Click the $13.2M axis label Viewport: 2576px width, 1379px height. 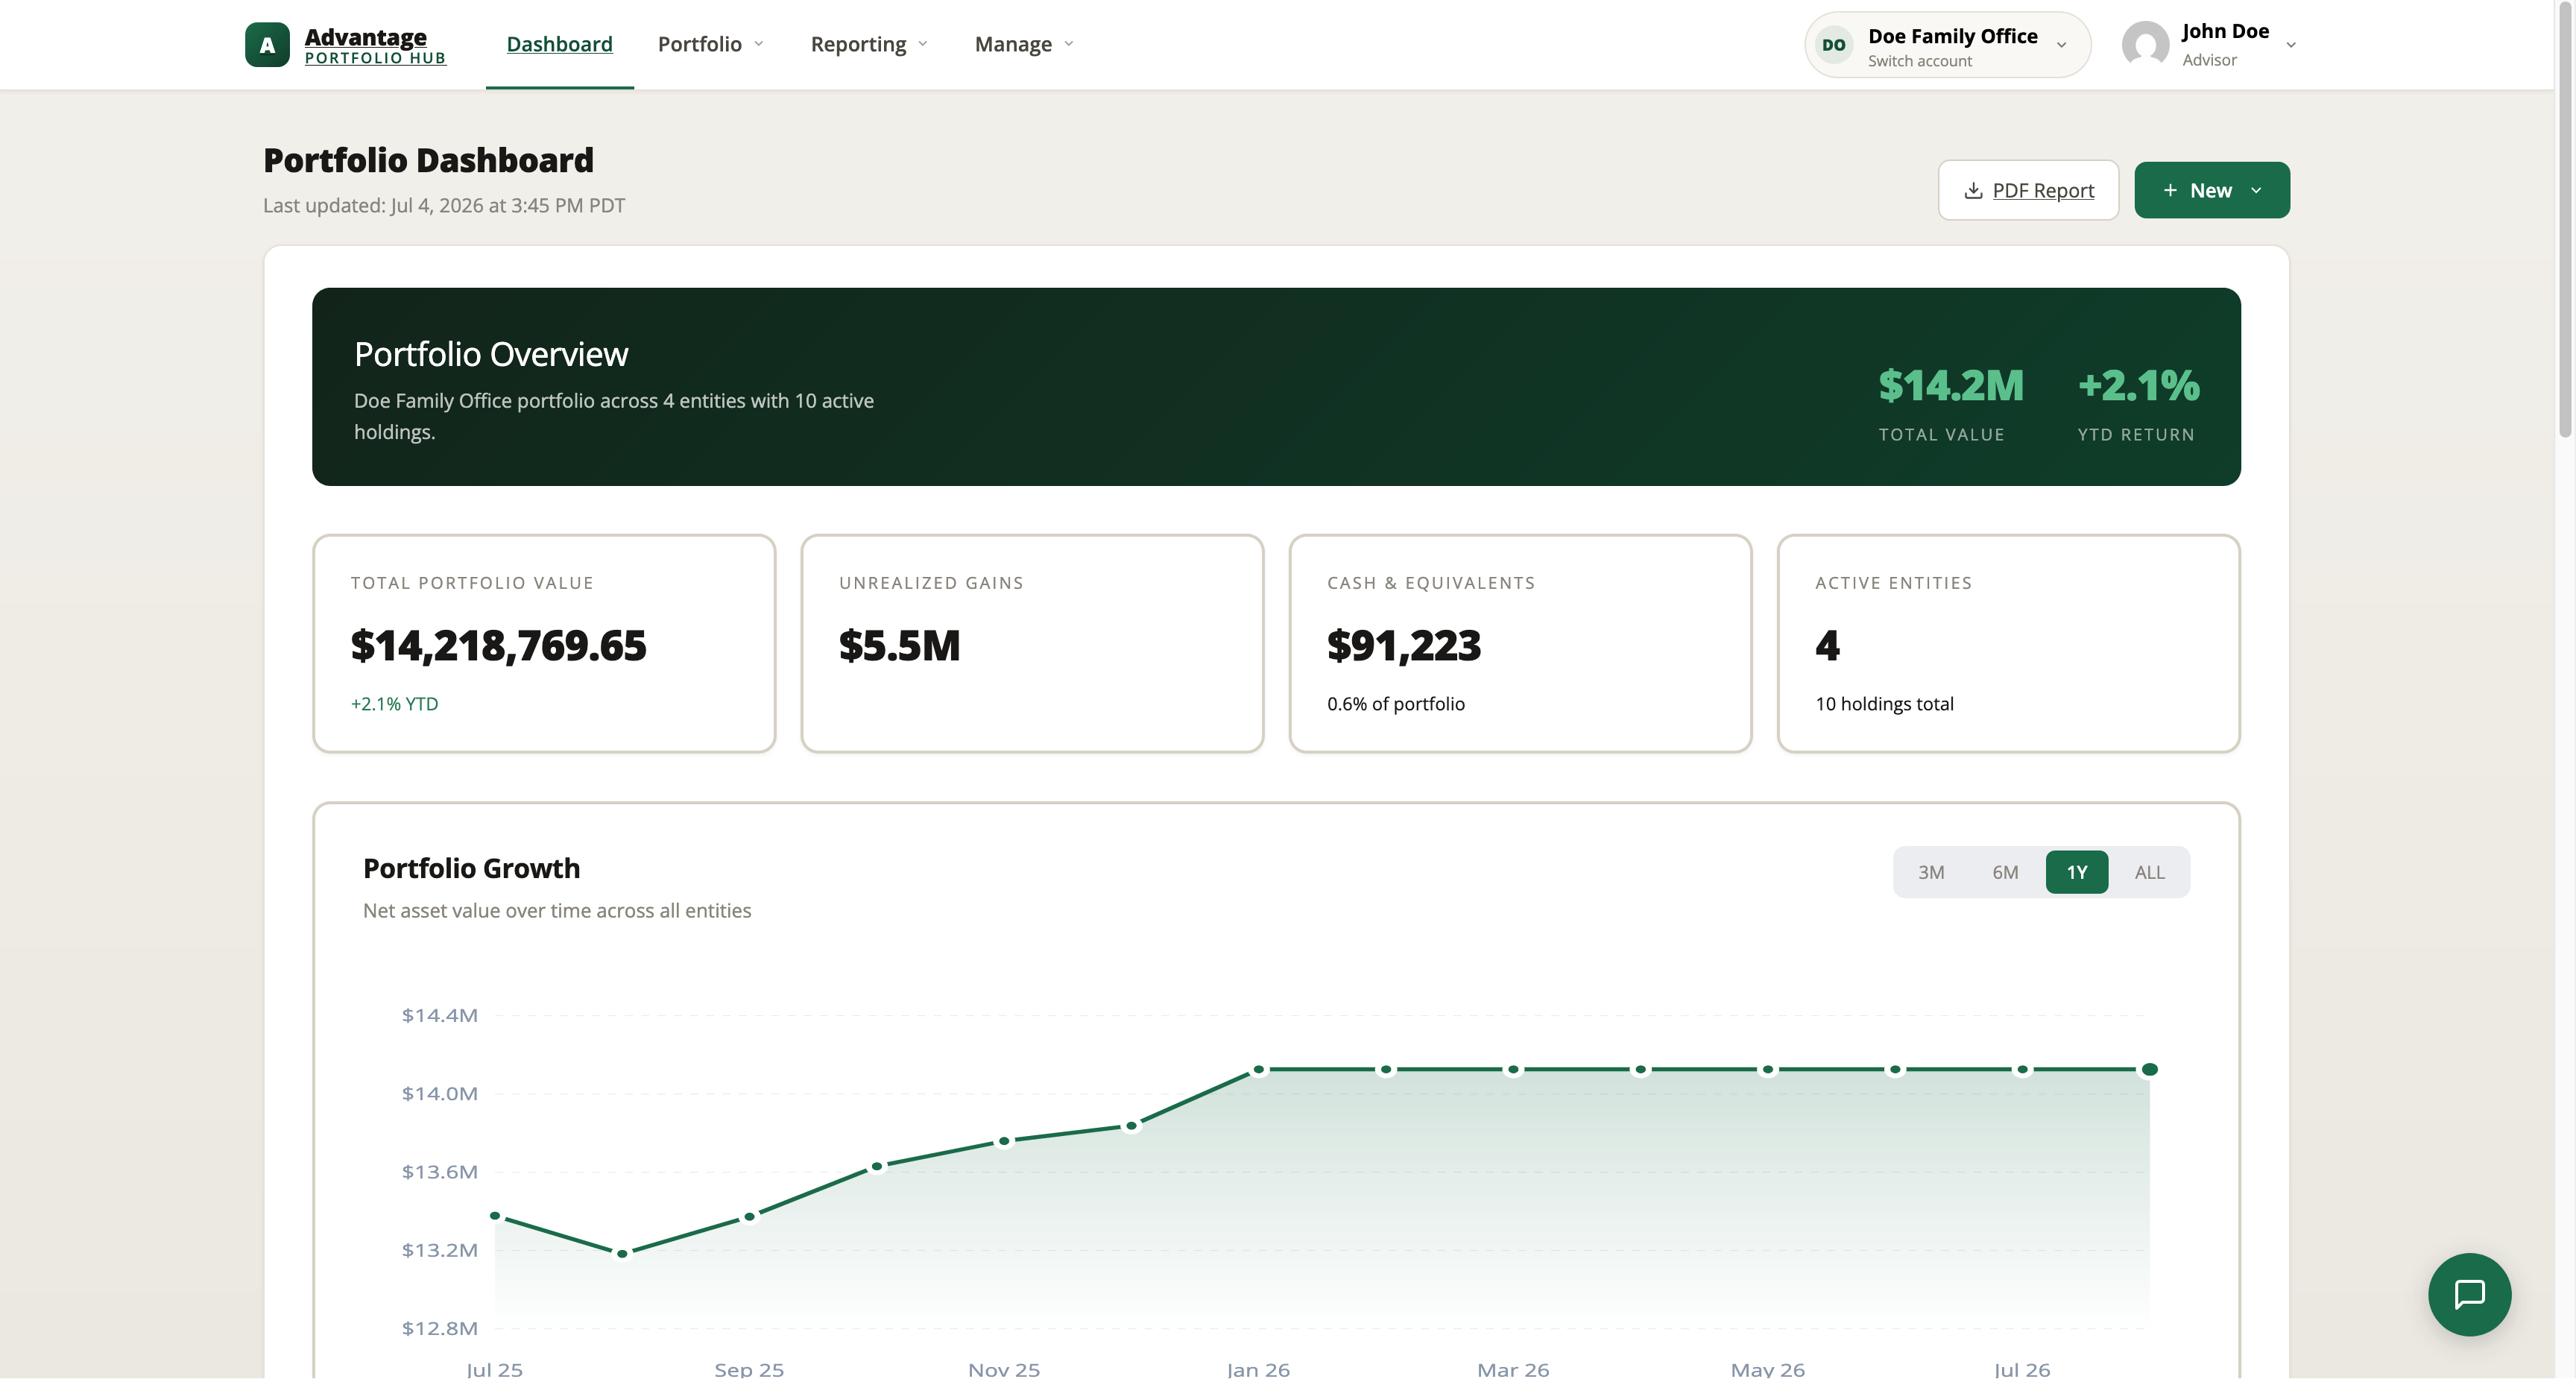tap(439, 1250)
